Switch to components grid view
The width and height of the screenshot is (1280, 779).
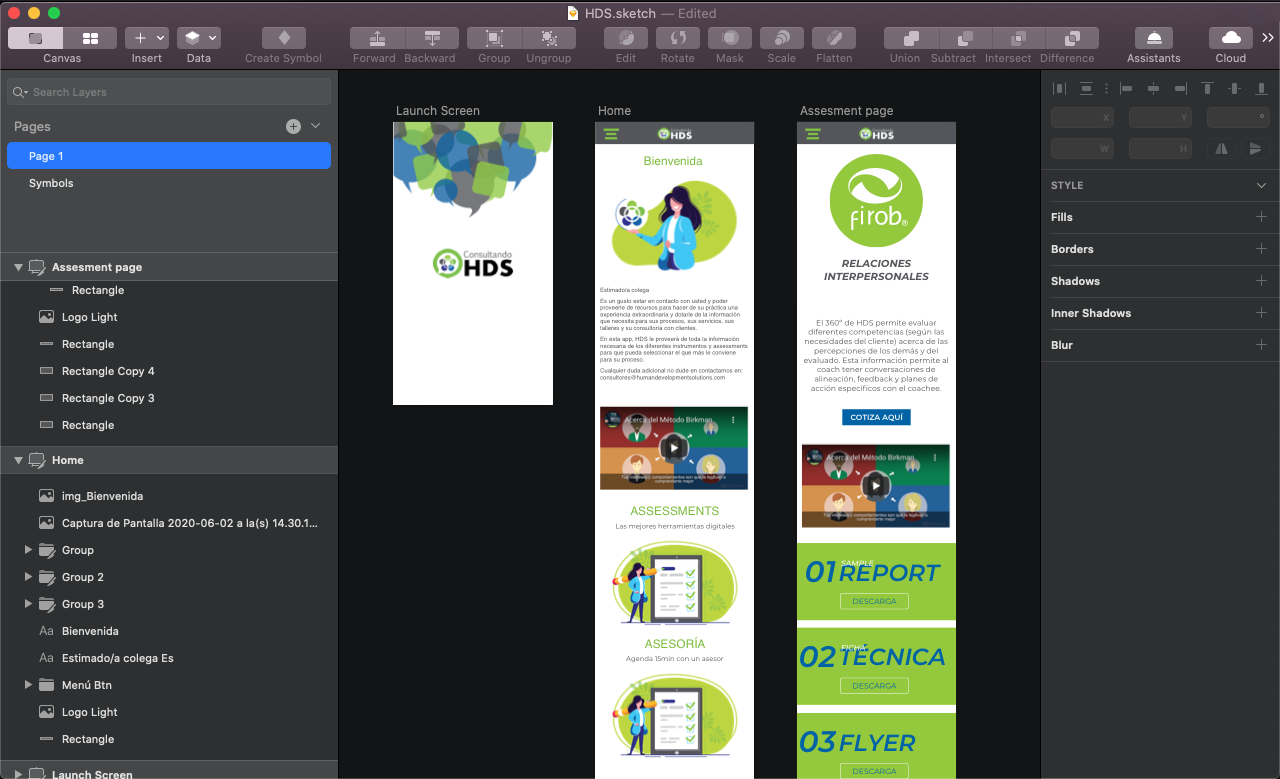(x=90, y=38)
